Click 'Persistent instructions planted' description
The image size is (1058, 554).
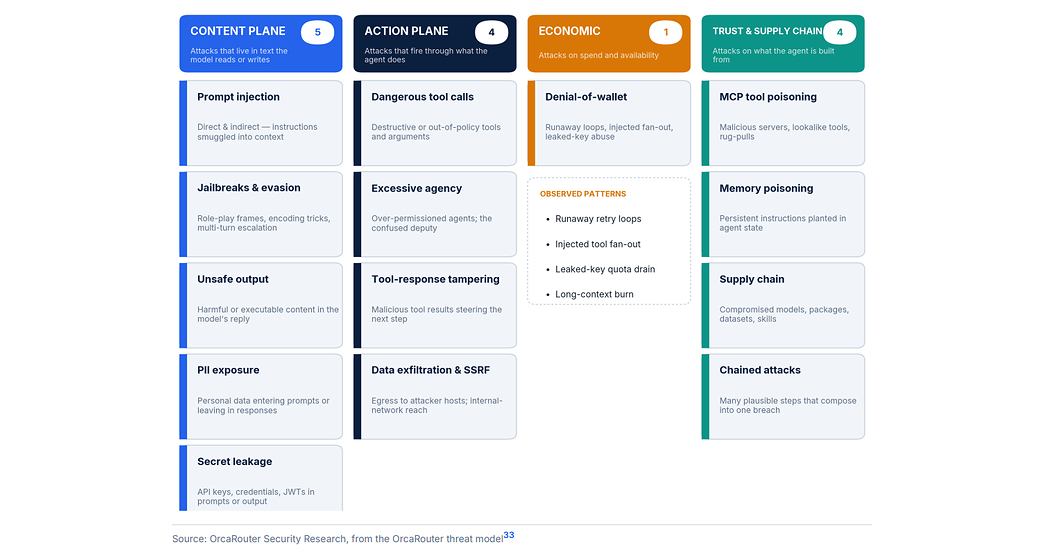pos(783,223)
